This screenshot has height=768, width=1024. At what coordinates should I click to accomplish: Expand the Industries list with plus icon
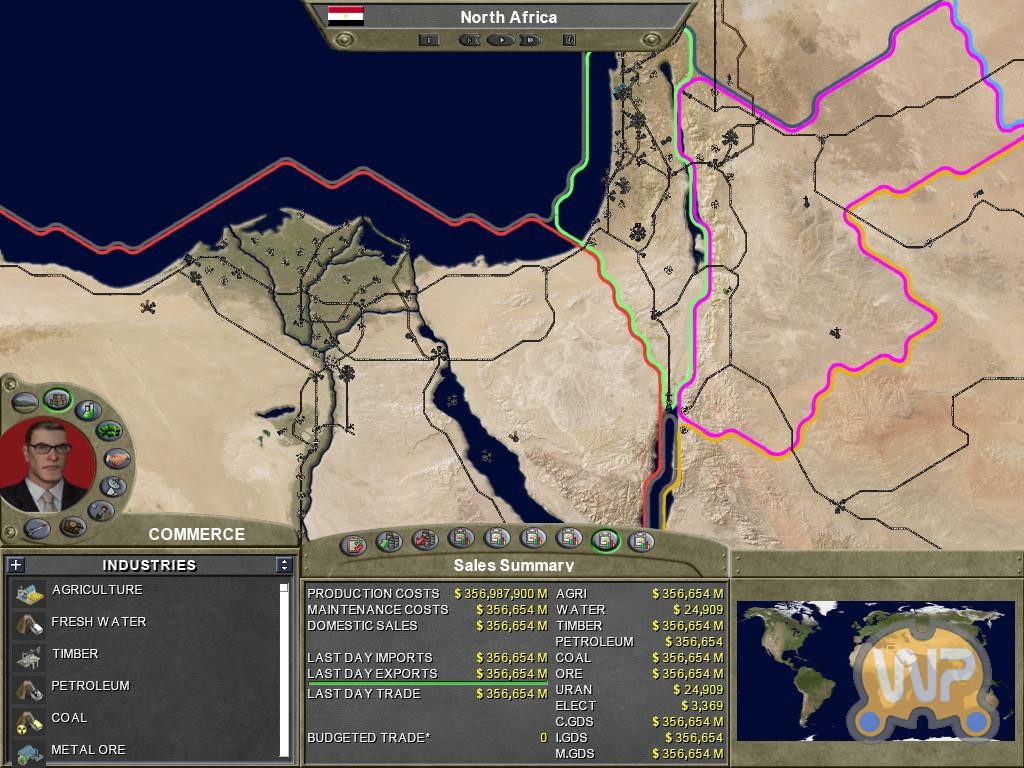tap(16, 565)
